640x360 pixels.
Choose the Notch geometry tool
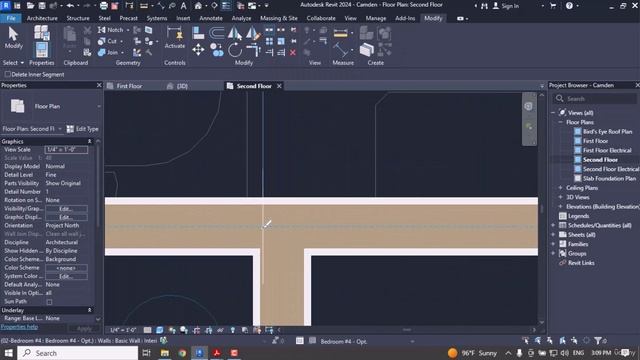pyautogui.click(x=111, y=30)
